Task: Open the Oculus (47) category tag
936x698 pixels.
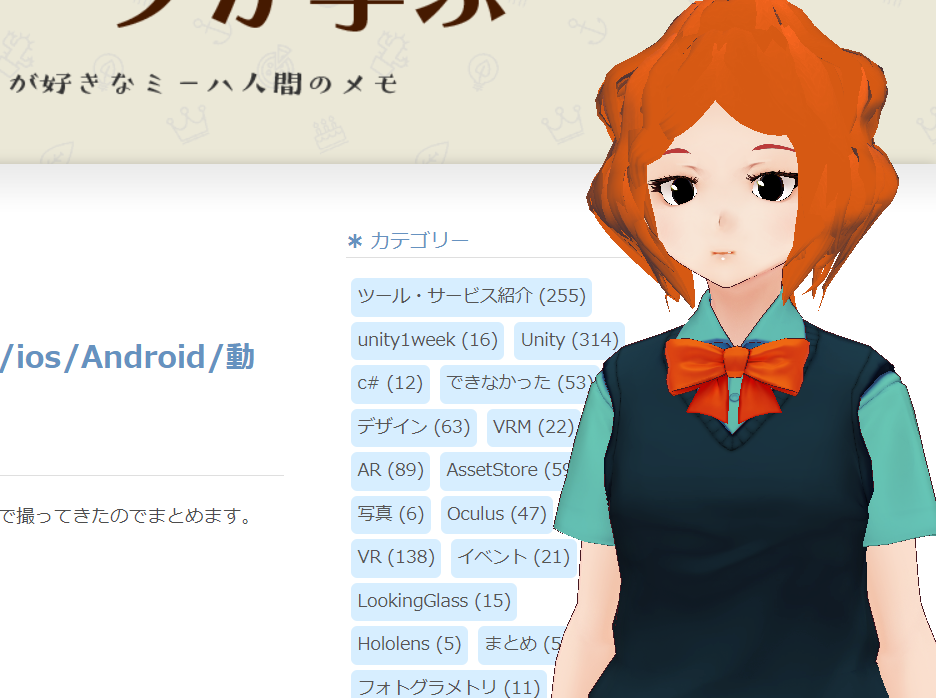Action: (497, 515)
